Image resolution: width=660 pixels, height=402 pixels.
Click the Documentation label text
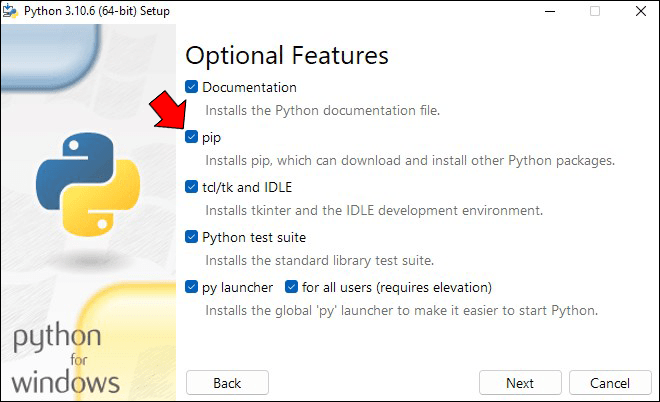(249, 88)
